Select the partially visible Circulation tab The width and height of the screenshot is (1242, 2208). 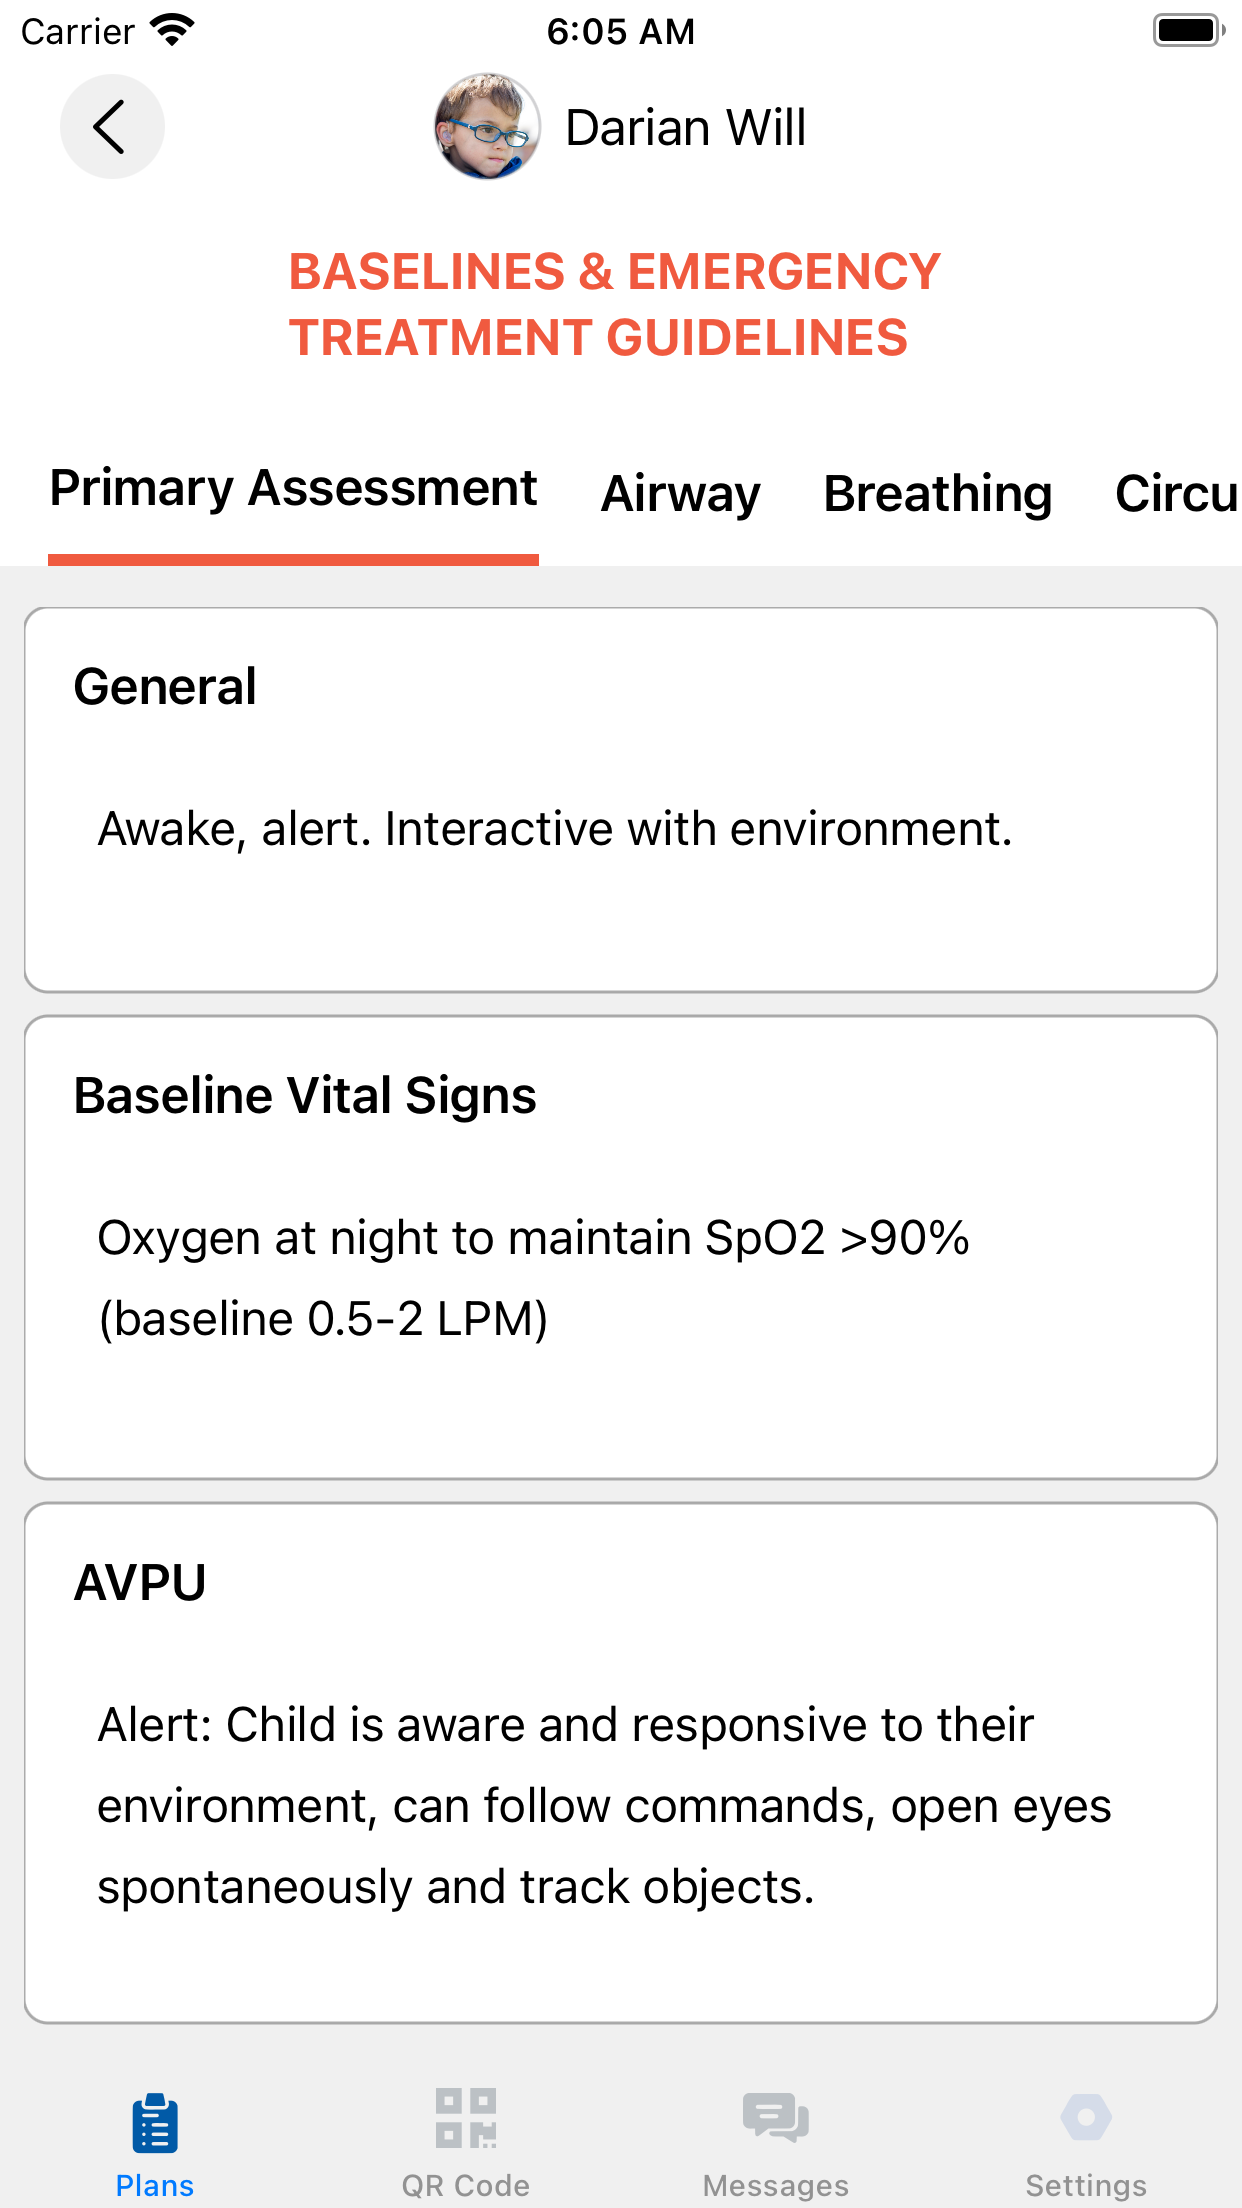(x=1178, y=494)
